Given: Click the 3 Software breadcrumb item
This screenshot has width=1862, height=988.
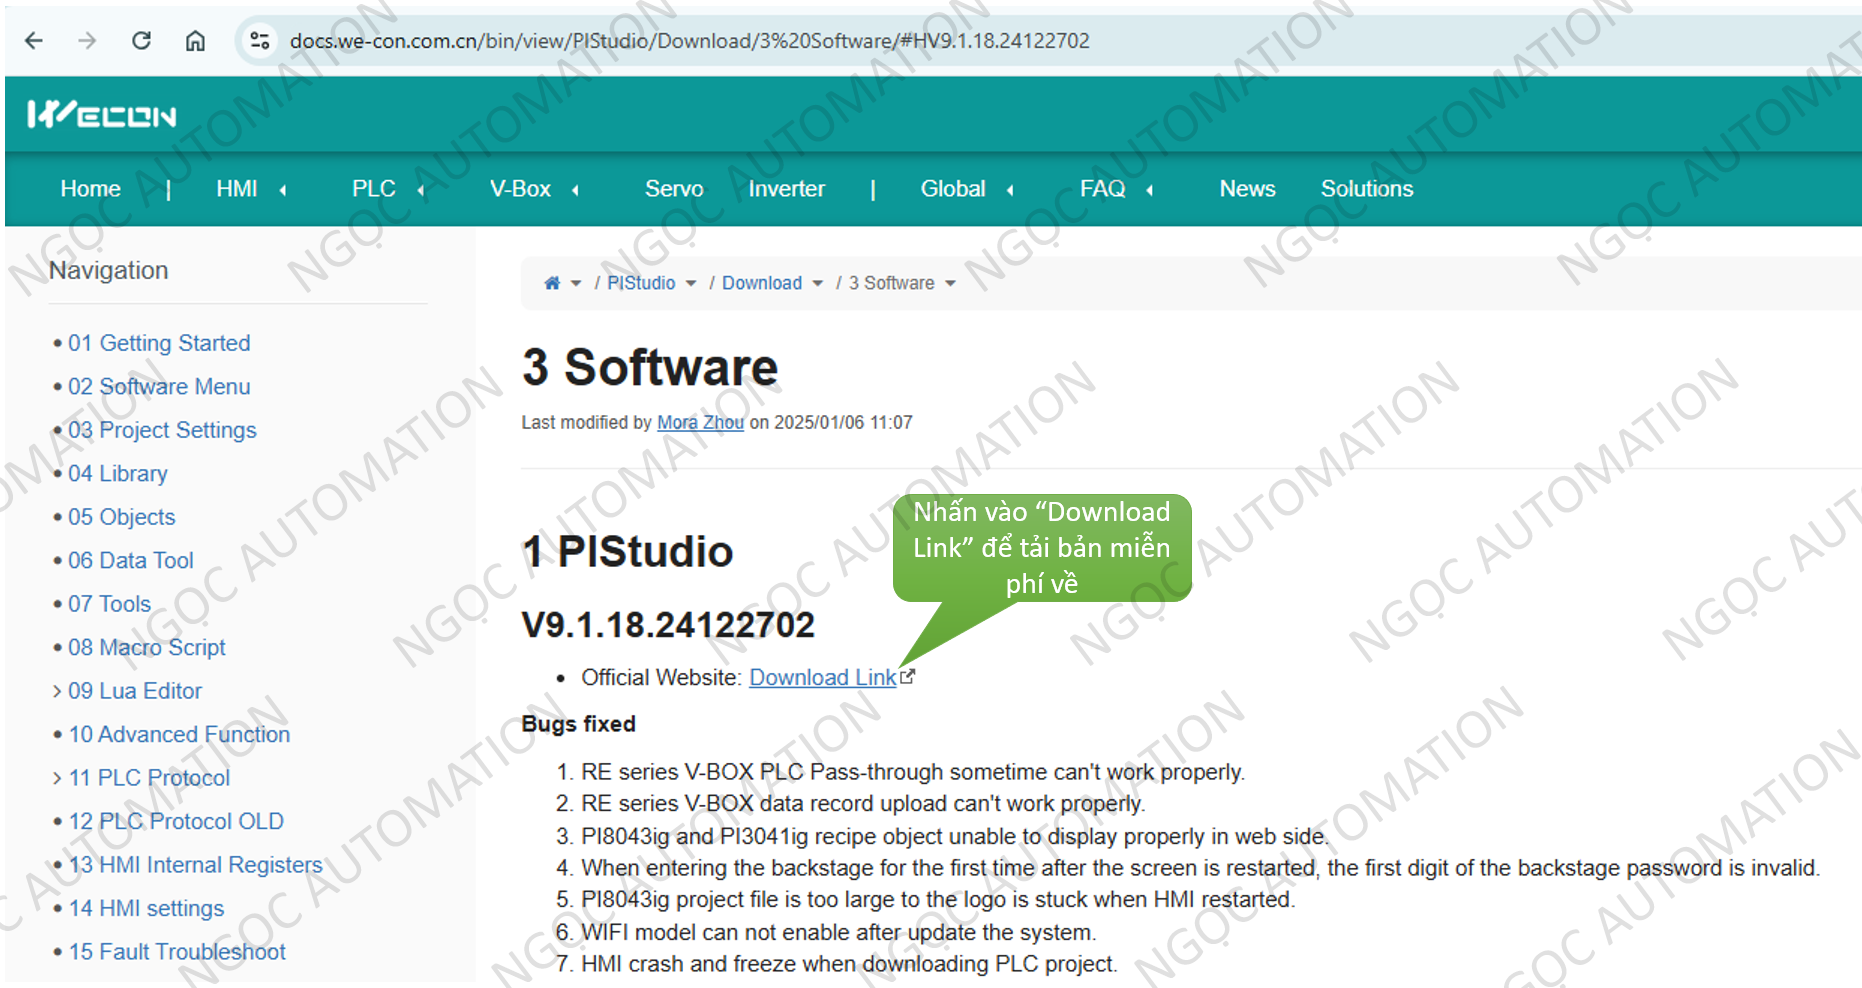Looking at the screenshot, I should coord(892,283).
